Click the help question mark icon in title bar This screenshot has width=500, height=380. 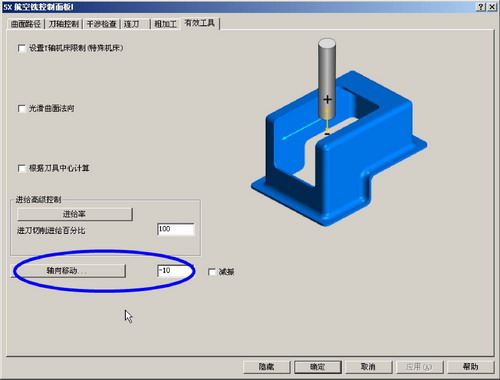(x=480, y=7)
